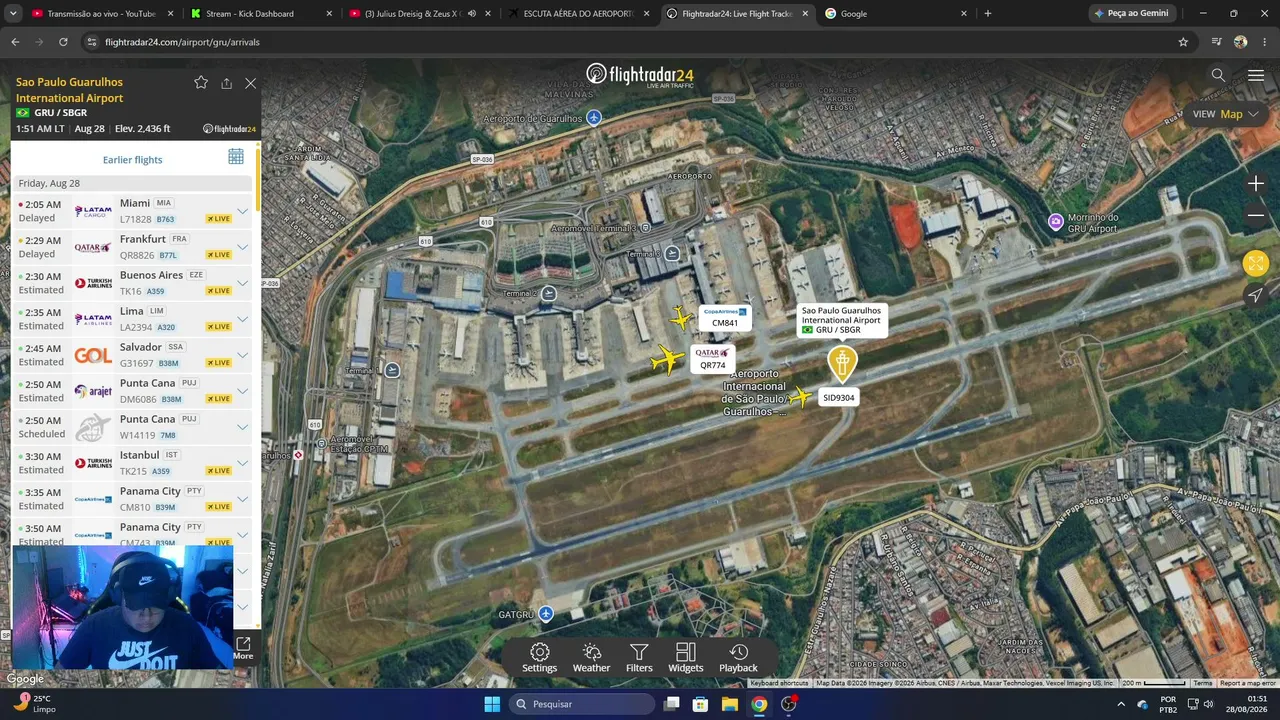Reload the flightradar24 page
Viewport: 1280px width, 720px height.
63,42
